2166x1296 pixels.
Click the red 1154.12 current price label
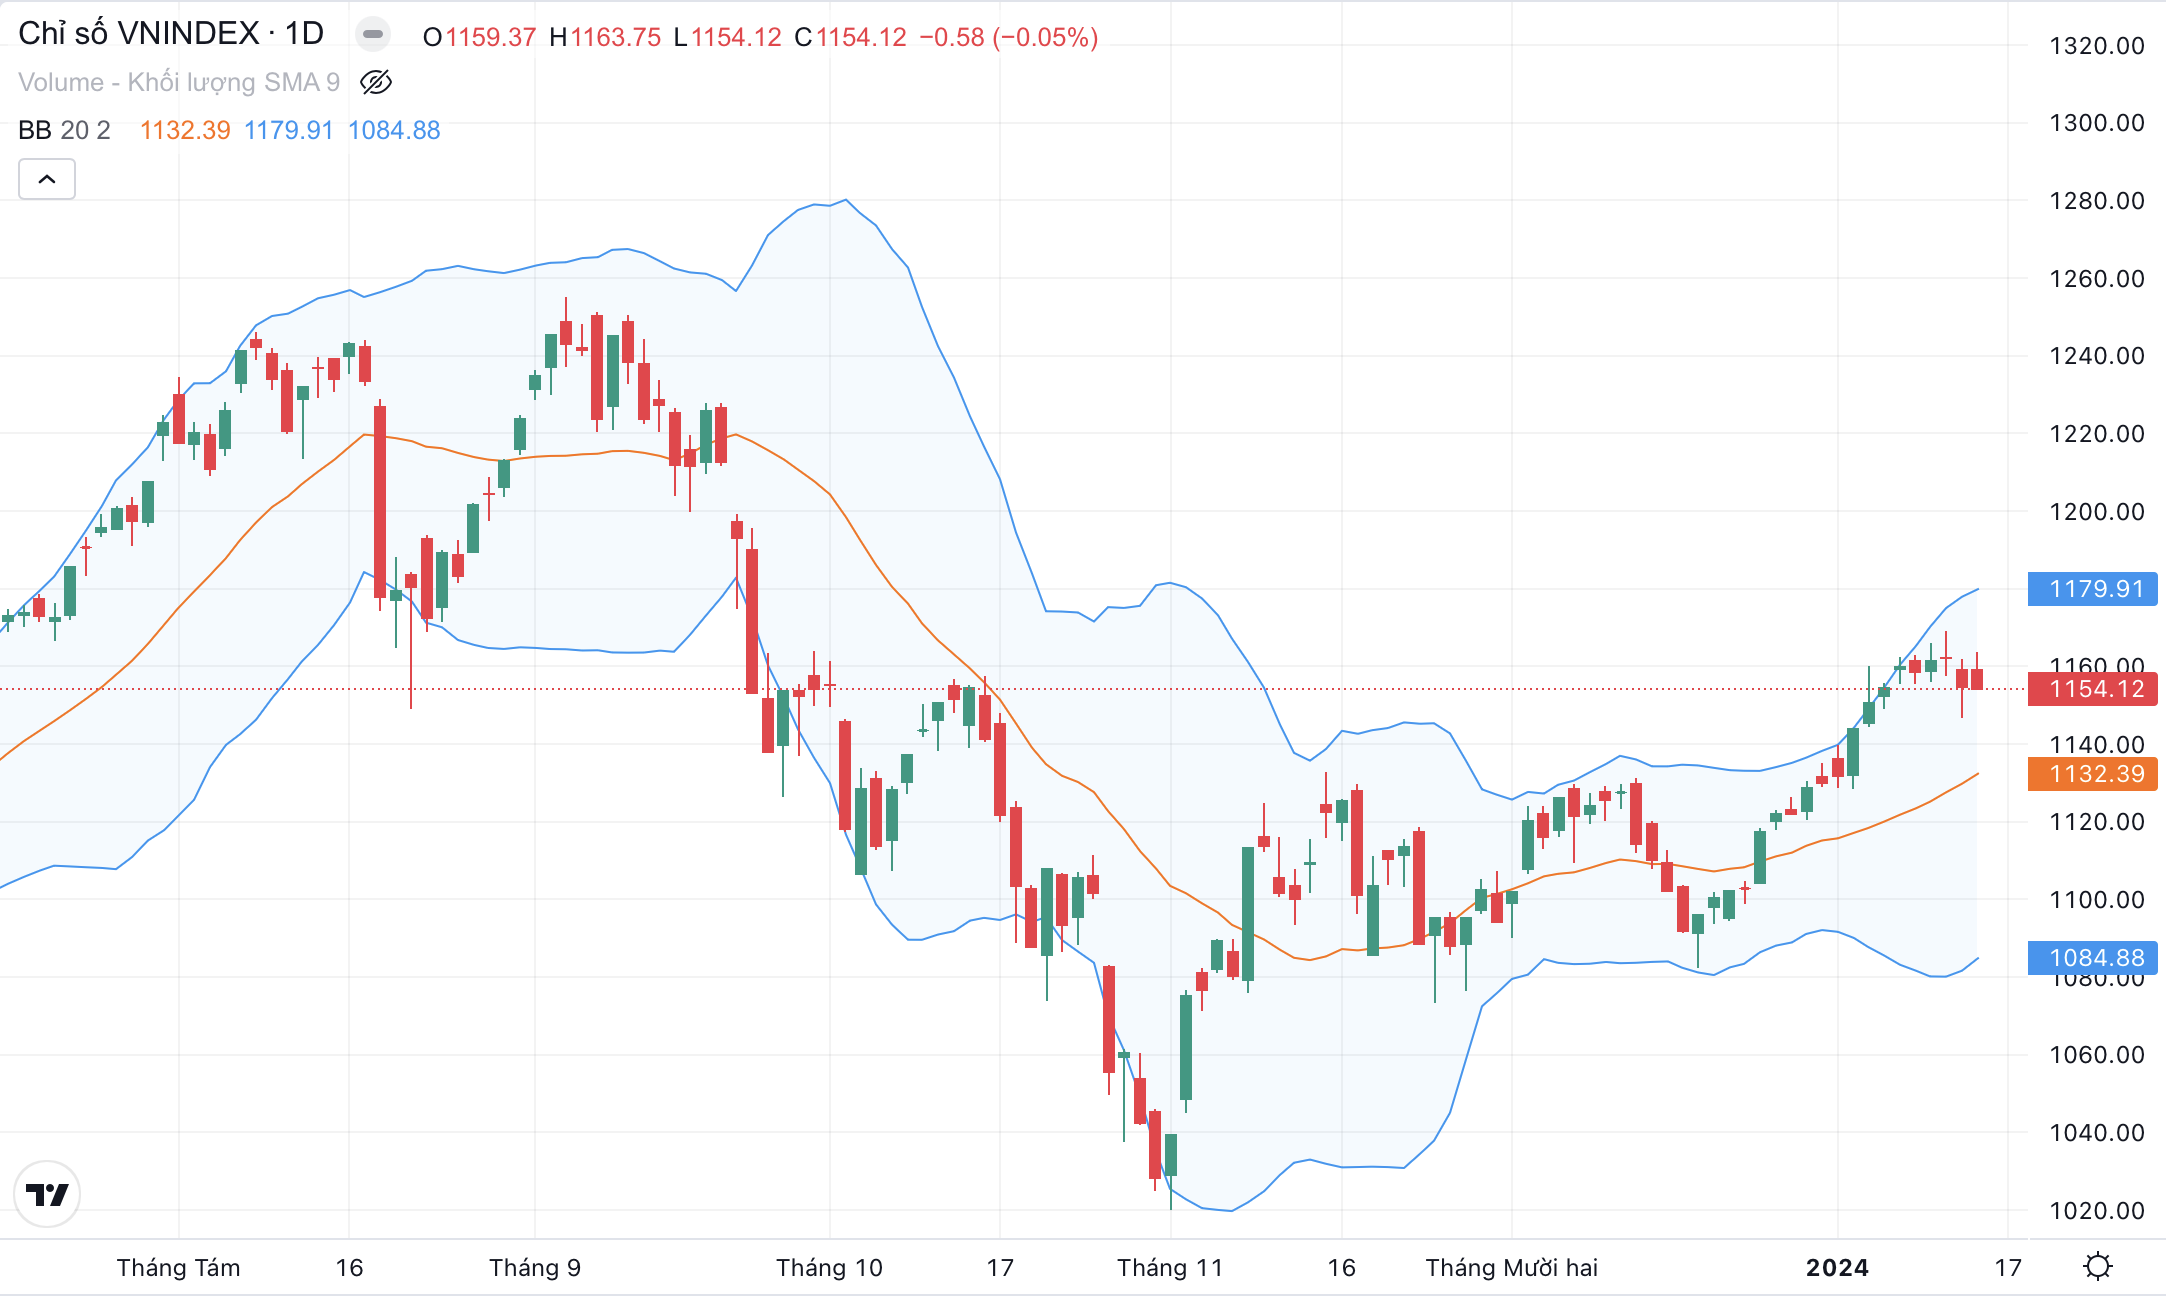[2092, 689]
